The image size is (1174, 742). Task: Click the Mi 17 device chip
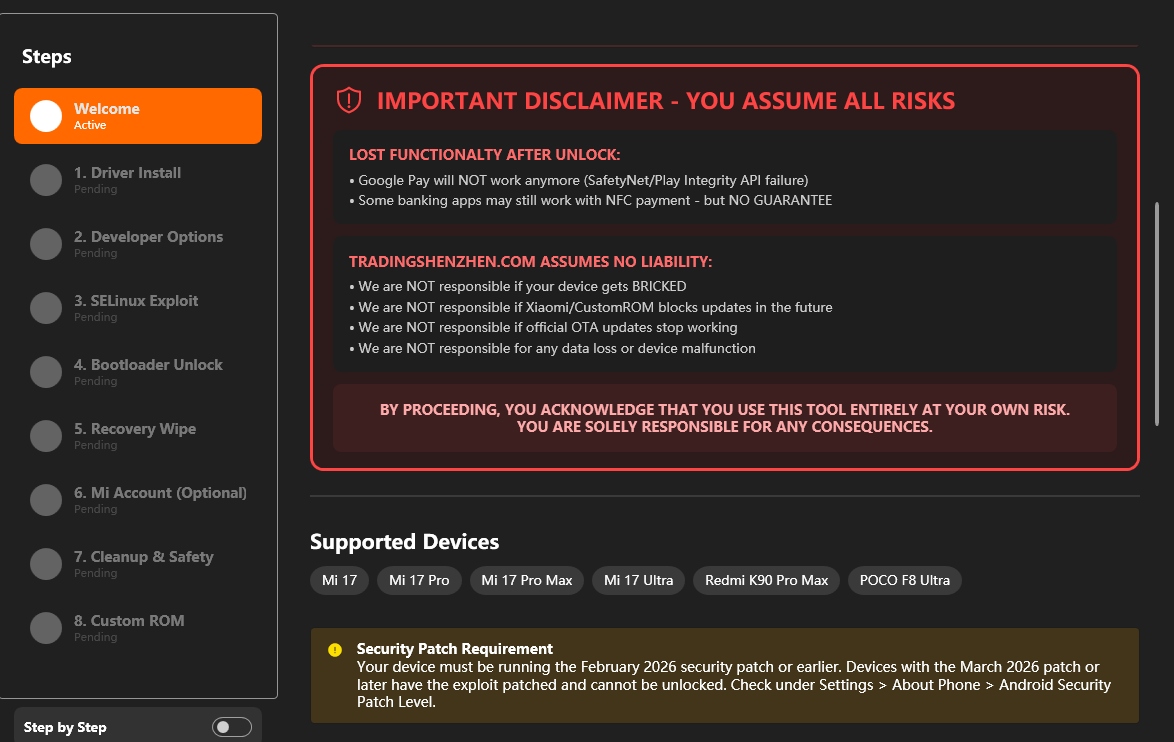[339, 581]
